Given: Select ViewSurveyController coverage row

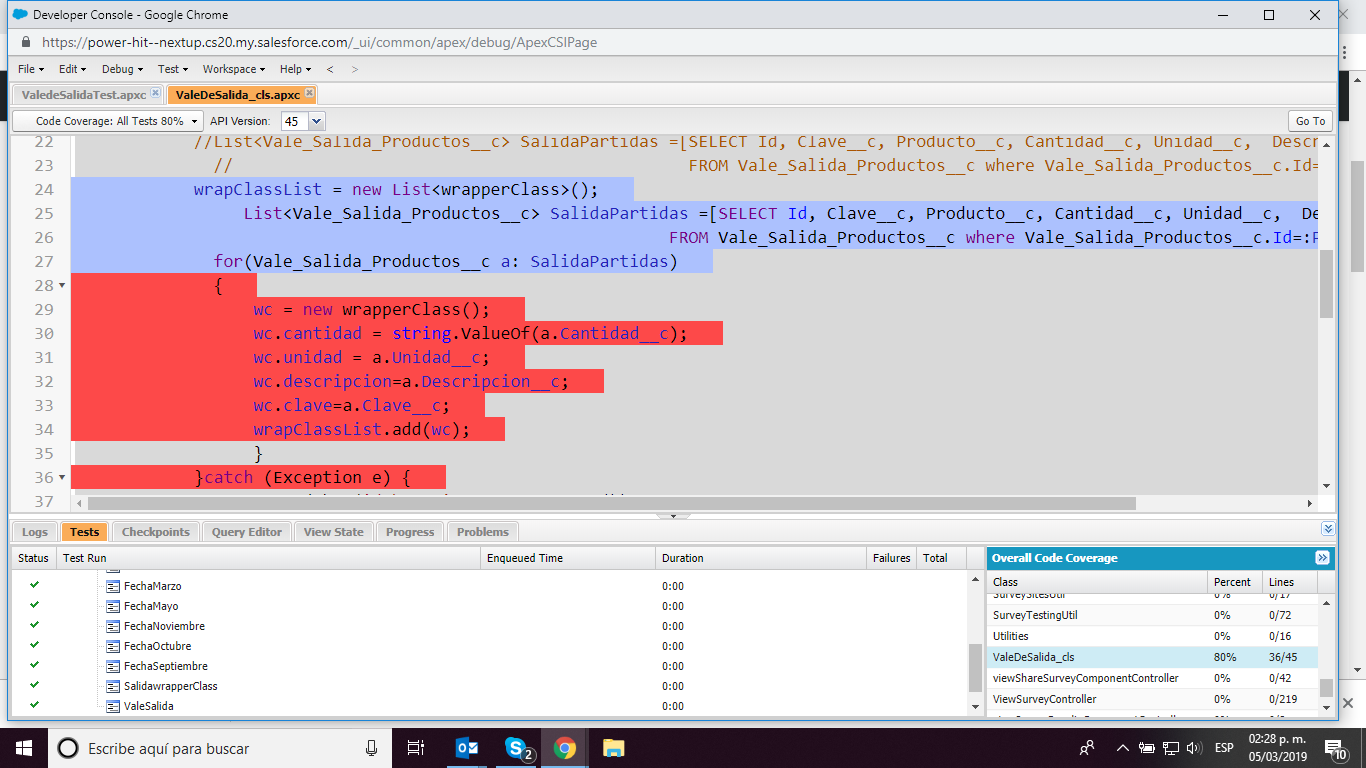Looking at the screenshot, I should pos(1152,699).
